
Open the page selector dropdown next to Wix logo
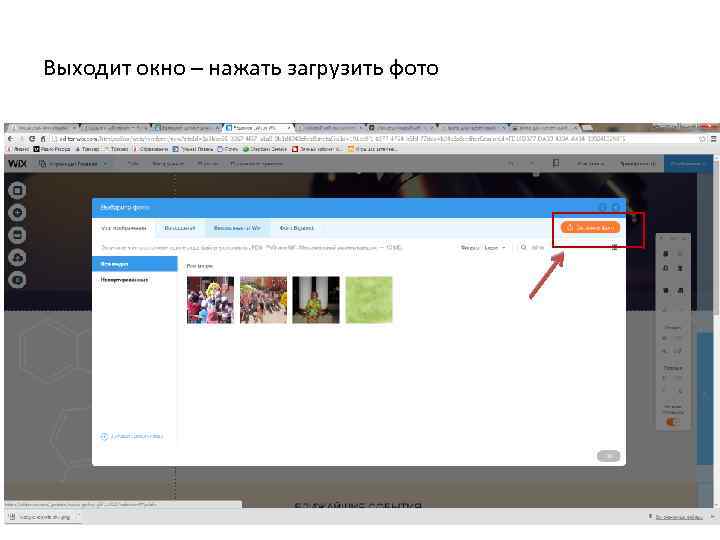74,163
